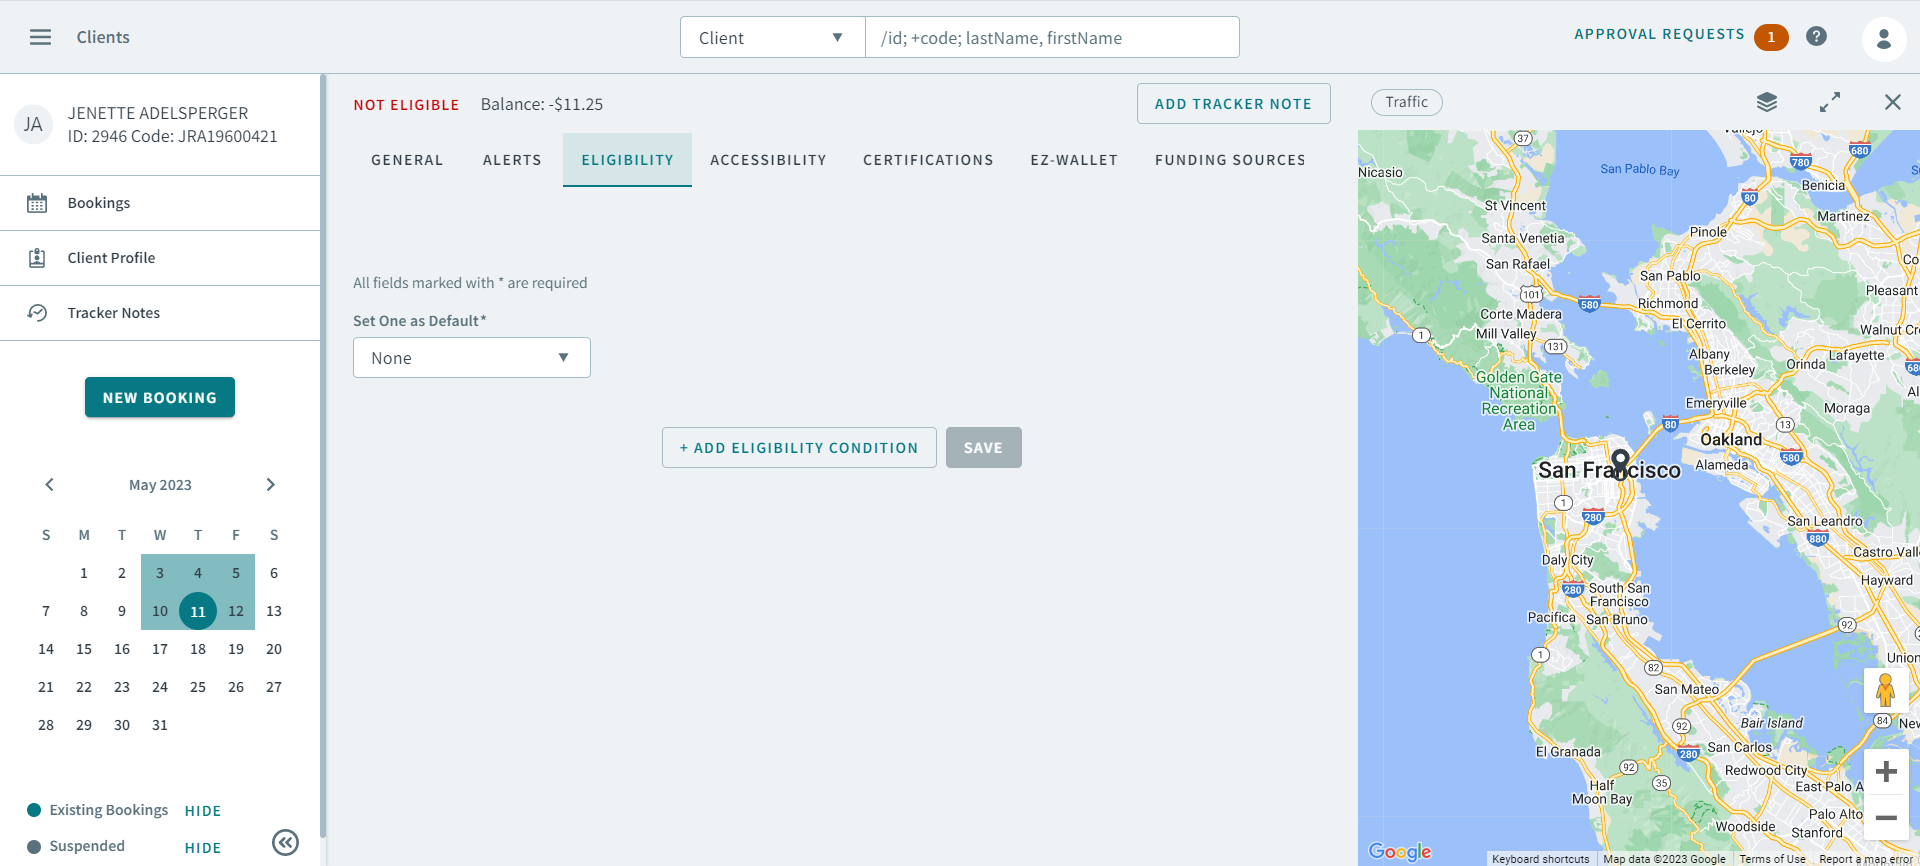Click the help question mark icon
Viewport: 1920px width, 866px height.
[1816, 36]
